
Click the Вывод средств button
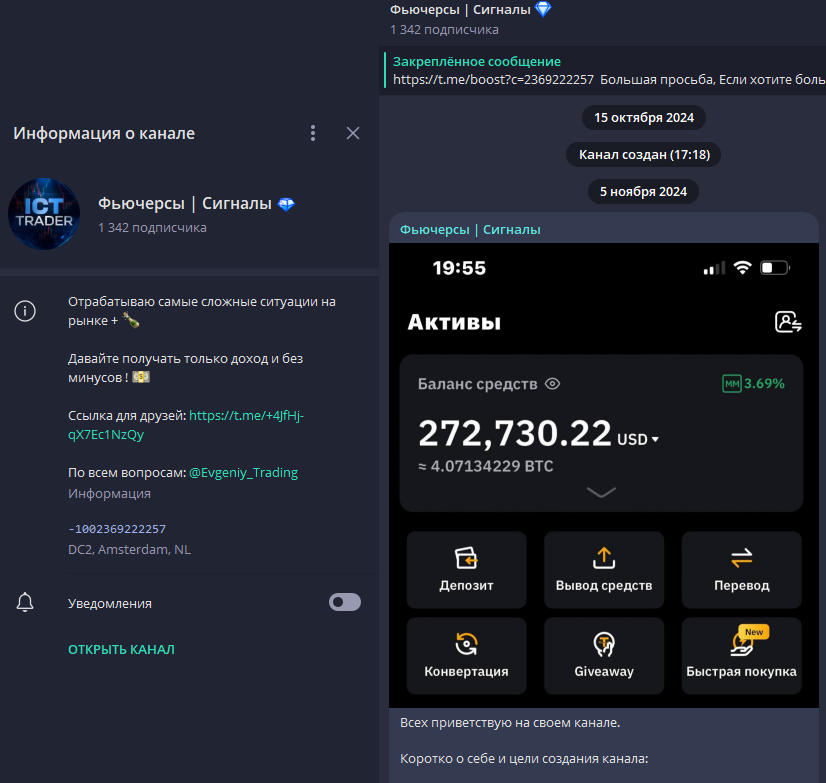pyautogui.click(x=604, y=570)
